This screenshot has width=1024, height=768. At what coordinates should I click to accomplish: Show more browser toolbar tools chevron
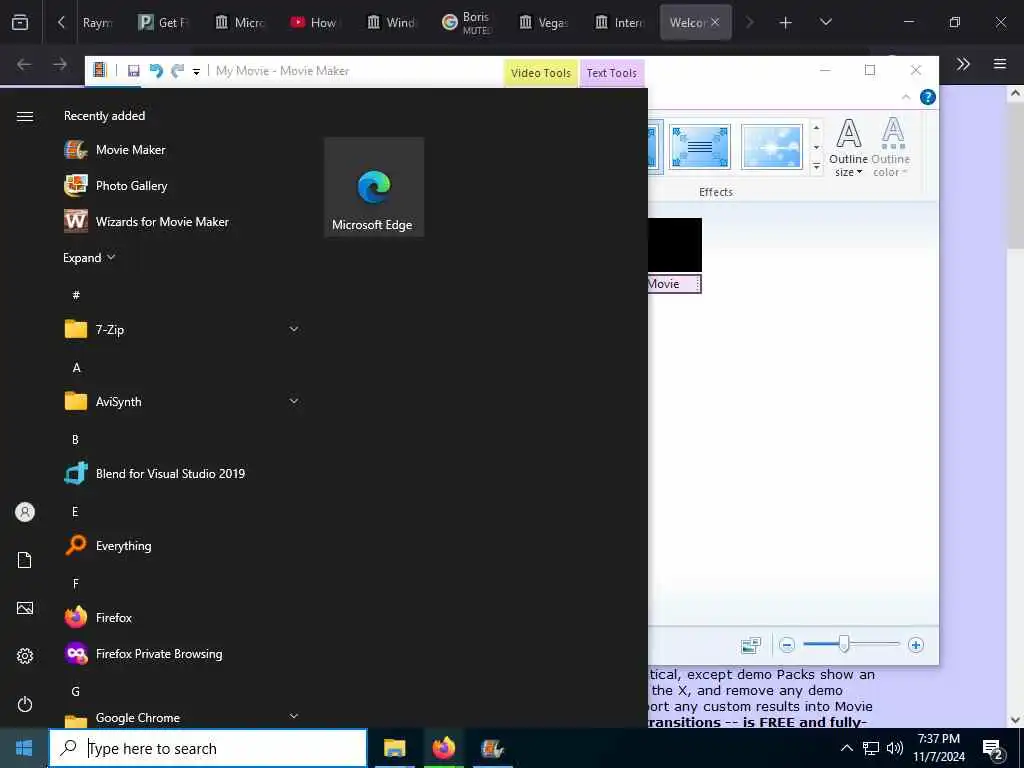coord(963,64)
